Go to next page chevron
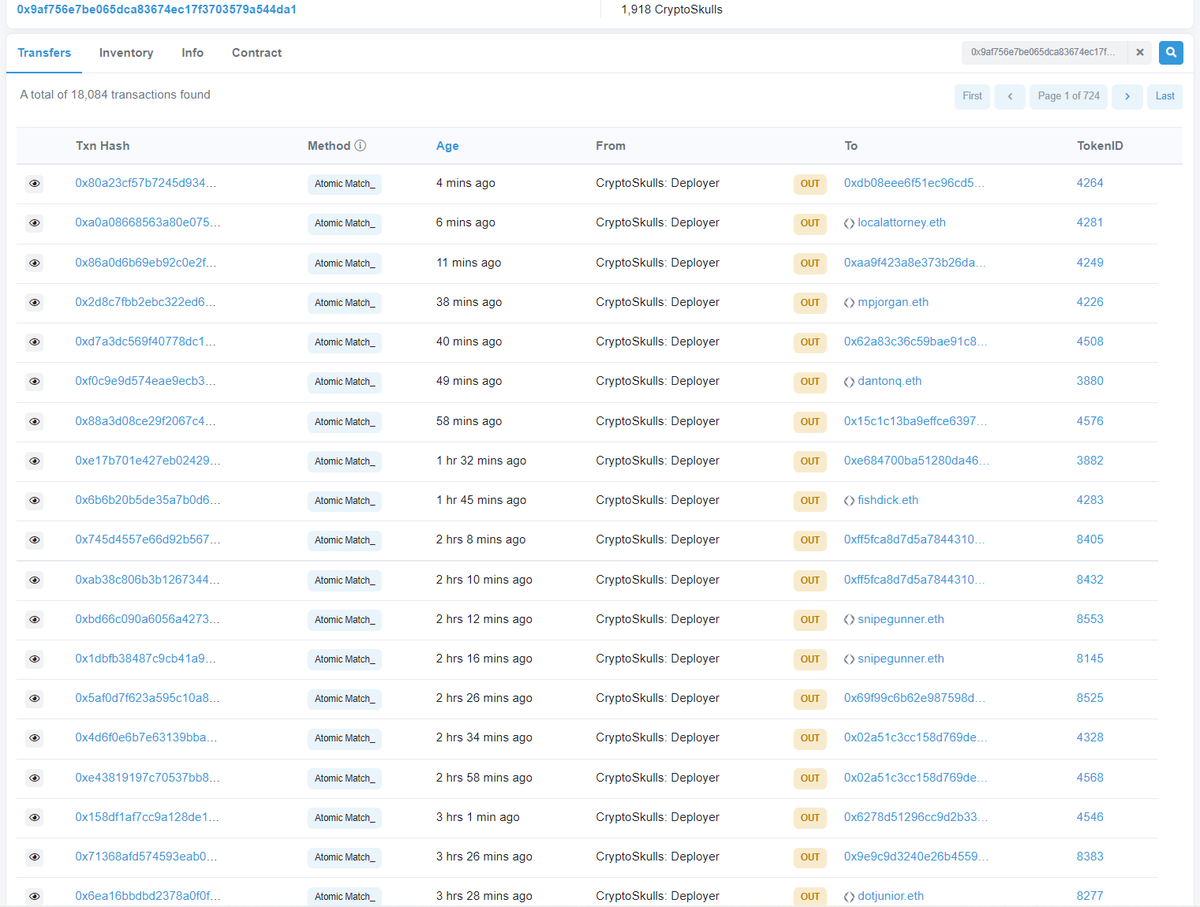 1127,96
